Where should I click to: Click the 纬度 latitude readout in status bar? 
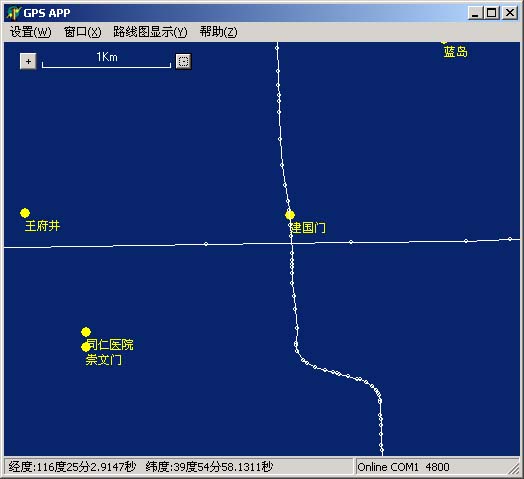click(x=209, y=467)
